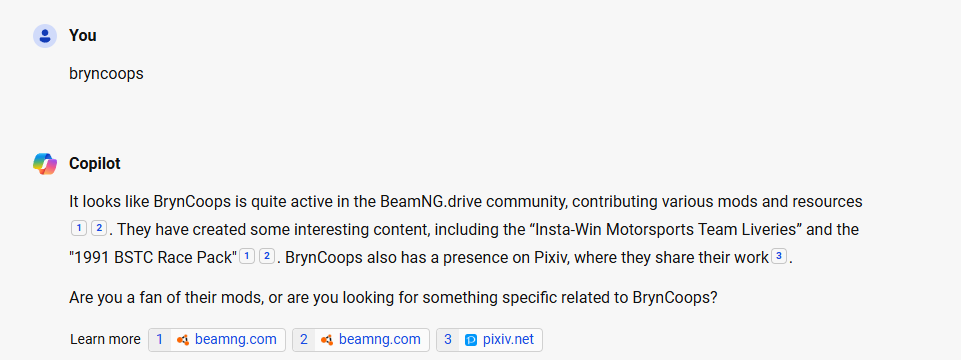Open citation 3 after "share their work"
961x360 pixels.
(x=778, y=256)
